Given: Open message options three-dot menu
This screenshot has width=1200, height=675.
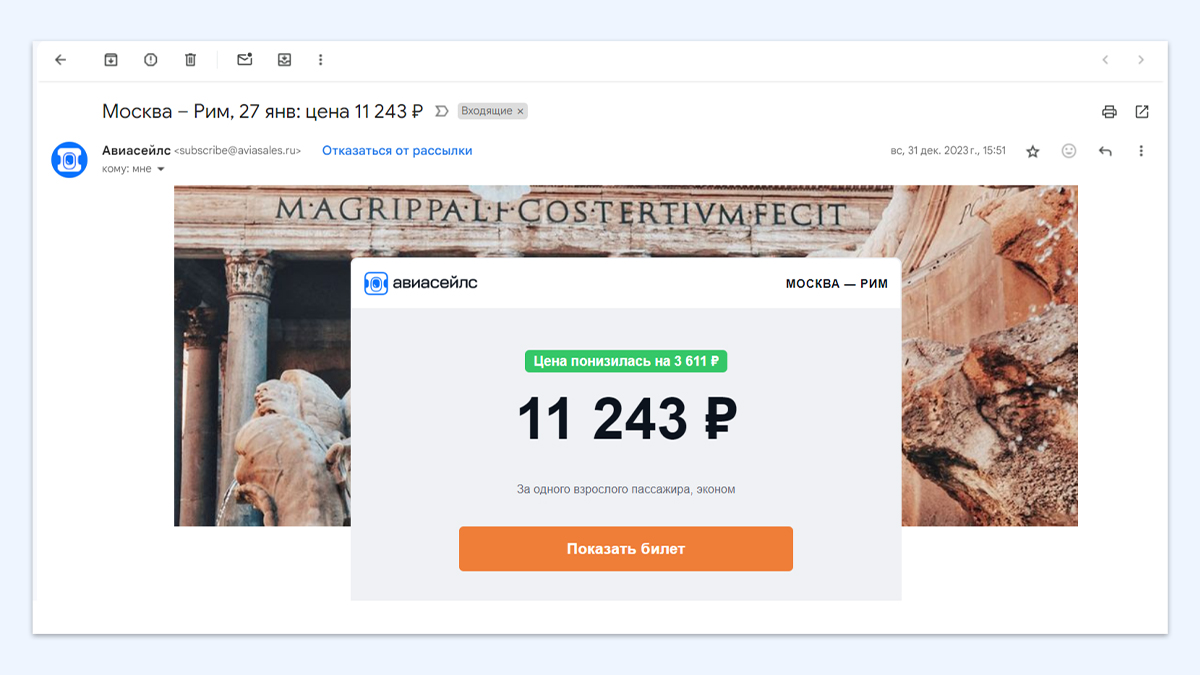Looking at the screenshot, I should tap(1141, 151).
